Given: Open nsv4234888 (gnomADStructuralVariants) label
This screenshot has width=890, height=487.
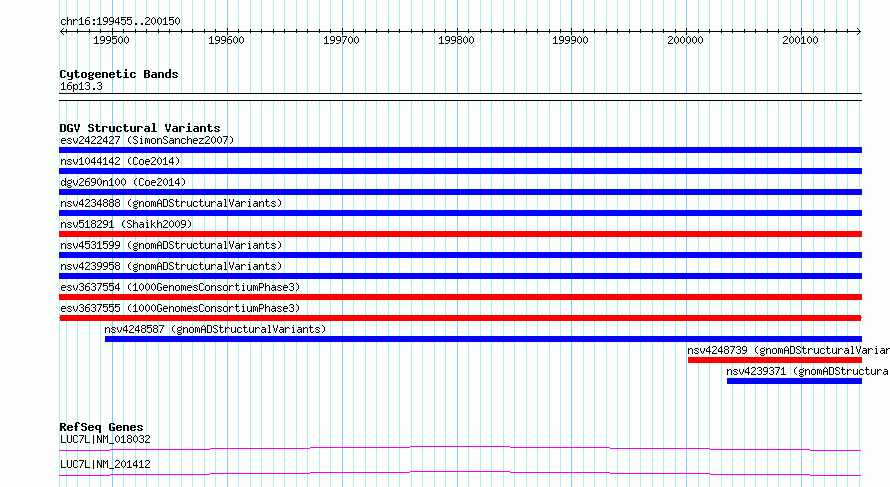Looking at the screenshot, I should pos(171,203).
